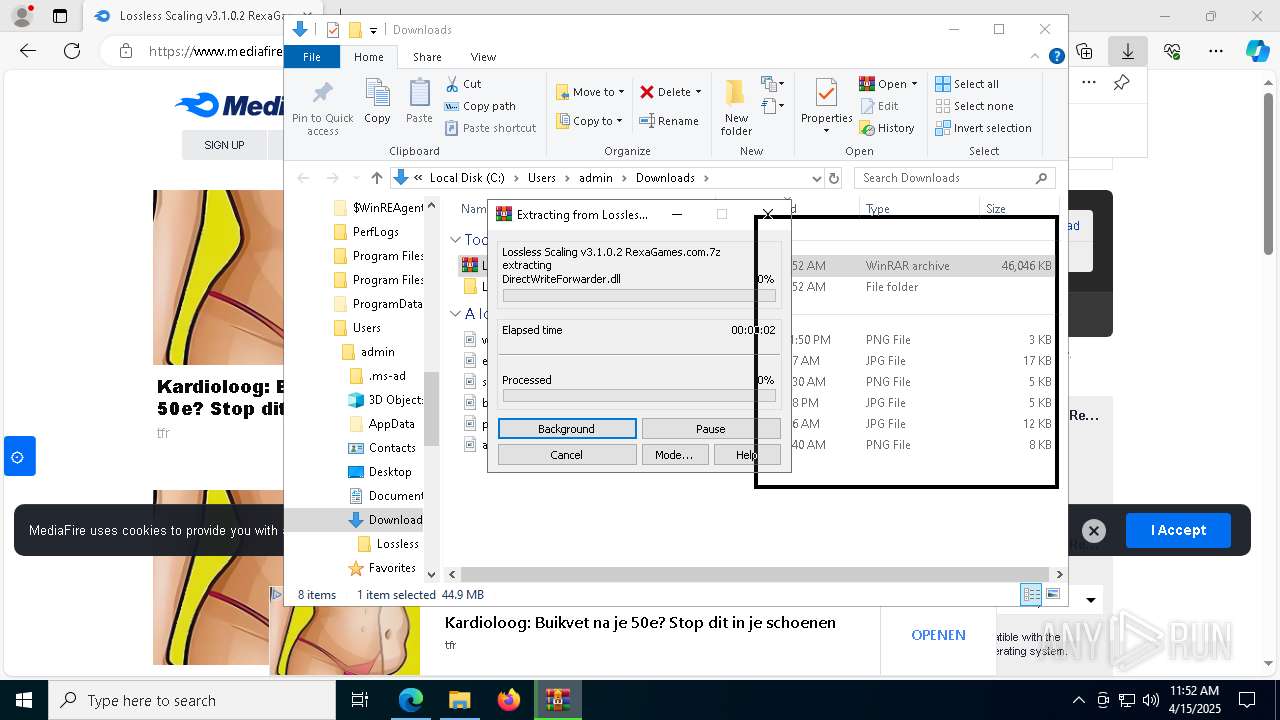The width and height of the screenshot is (1280, 720).
Task: Switch to the Home ribbon tab
Action: pyautogui.click(x=368, y=57)
